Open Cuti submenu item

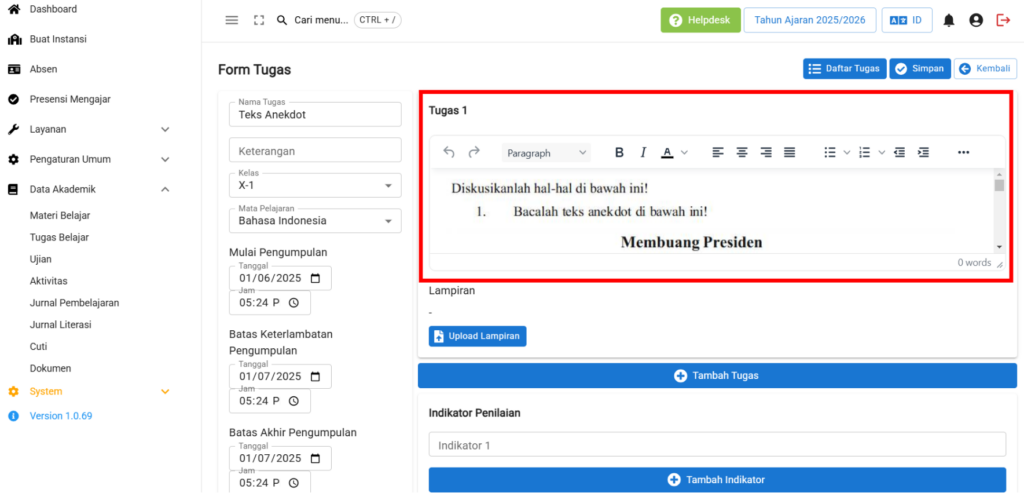(x=39, y=347)
